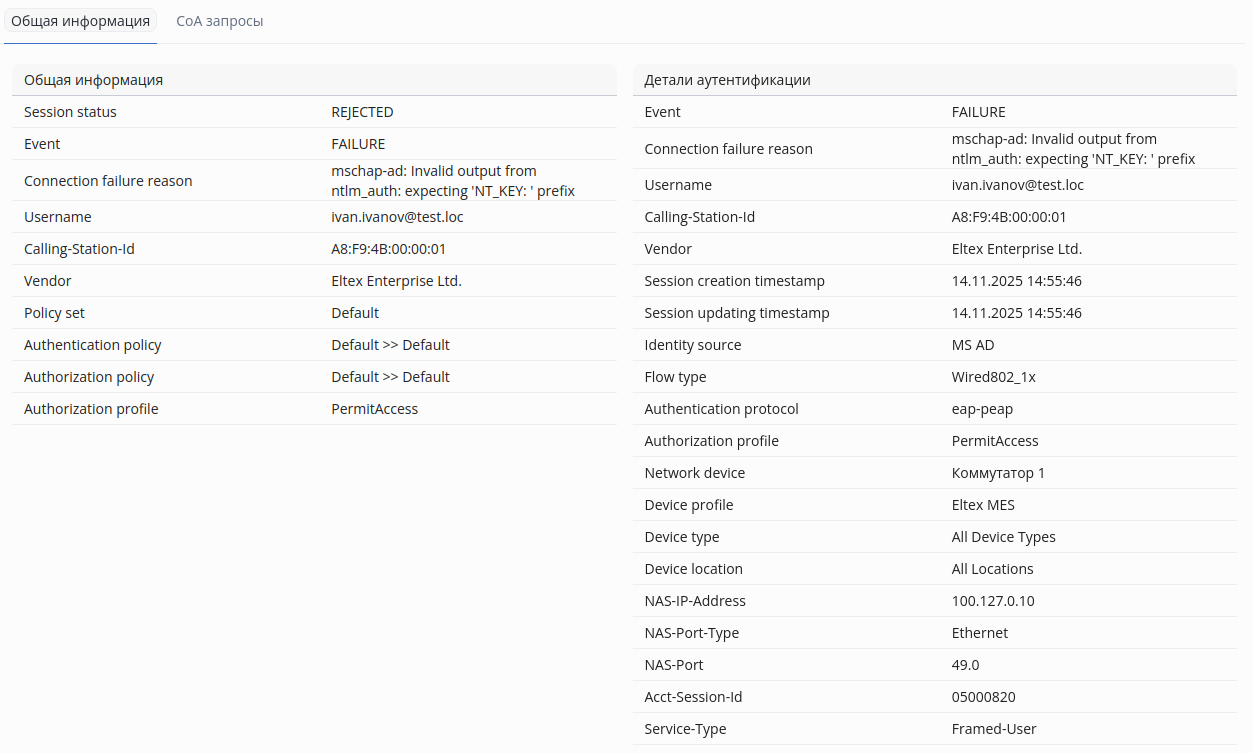Click the "Детали аутентификации" panel header
Screen dimensions: 1253x753
pos(727,80)
